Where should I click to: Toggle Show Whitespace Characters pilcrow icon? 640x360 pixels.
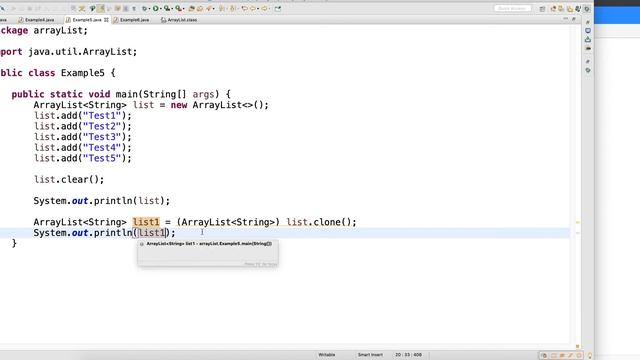click(133, 8)
